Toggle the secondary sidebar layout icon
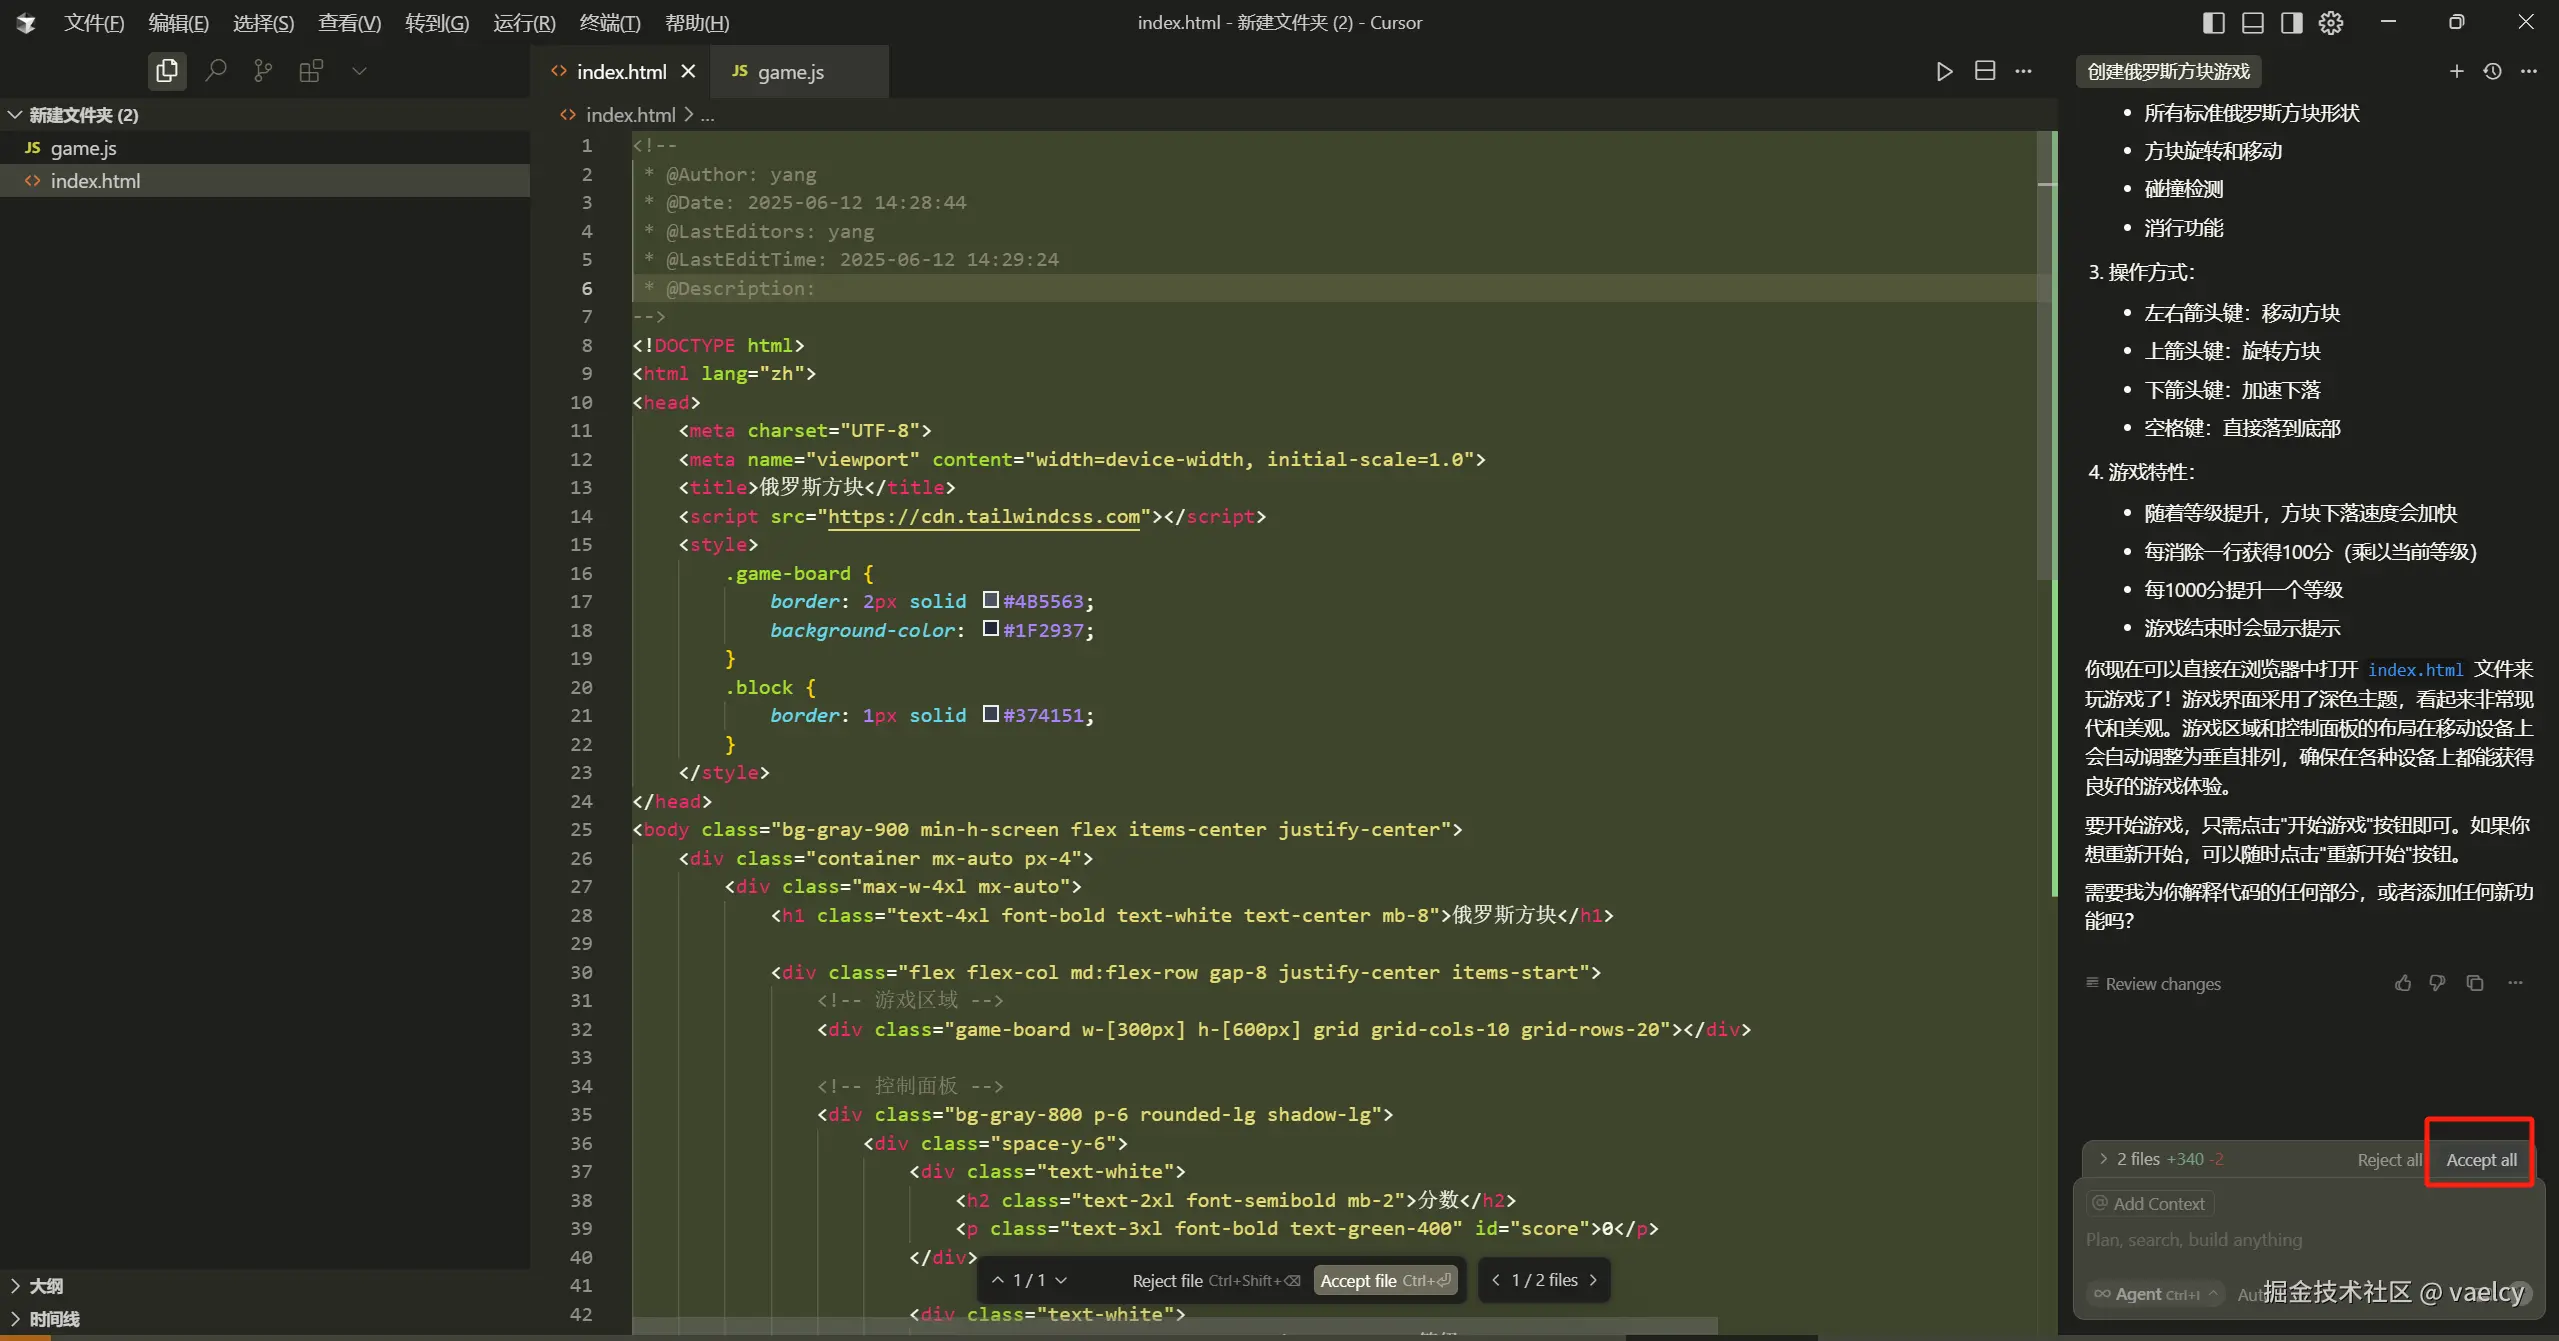 [x=2291, y=22]
